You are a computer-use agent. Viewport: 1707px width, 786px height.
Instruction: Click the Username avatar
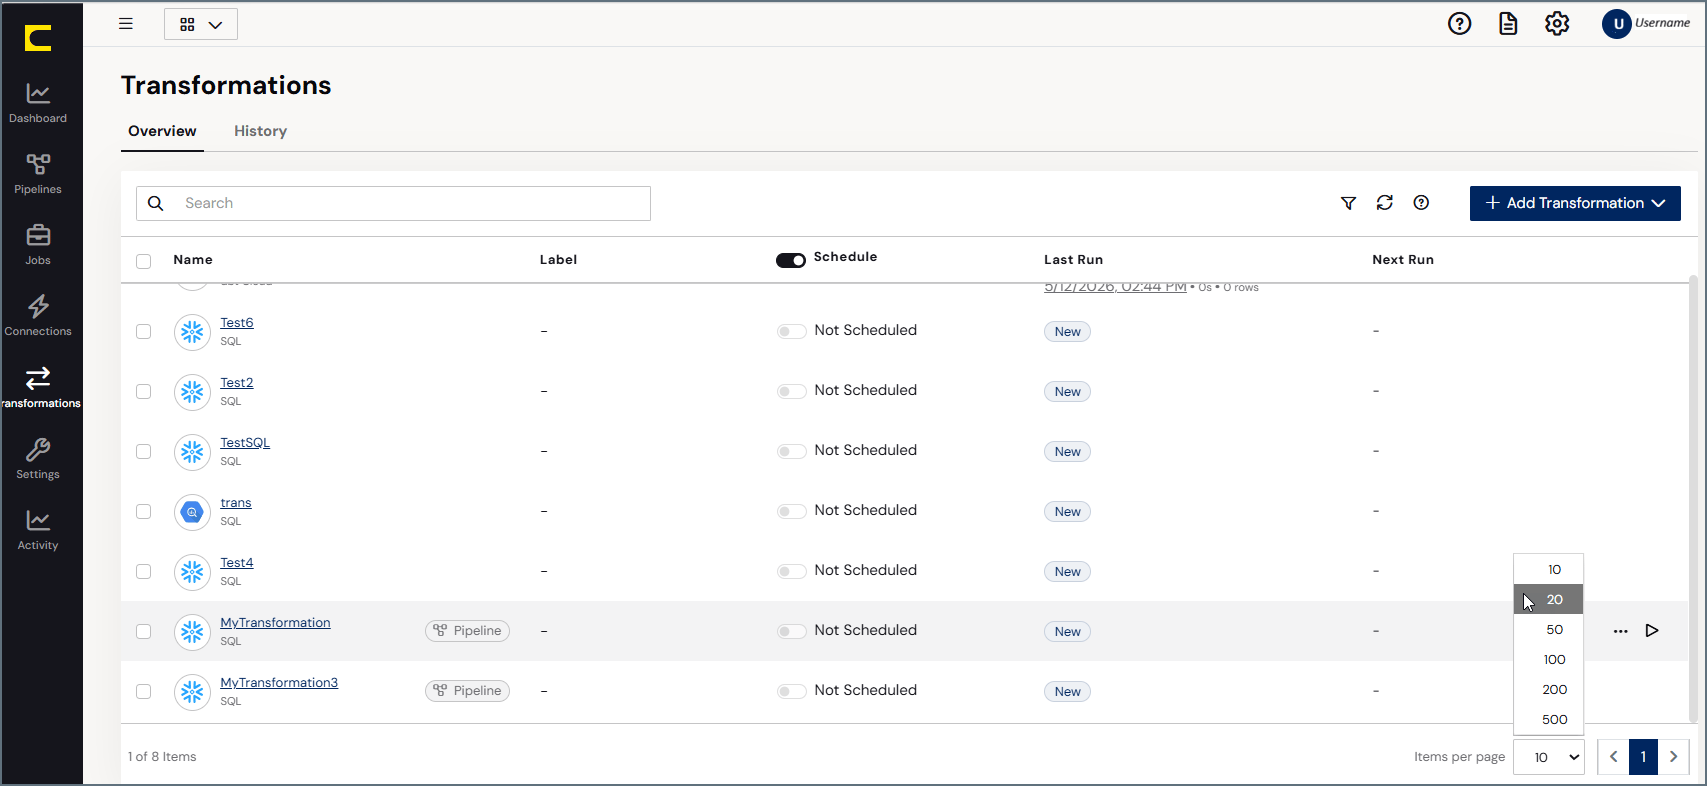click(1617, 23)
